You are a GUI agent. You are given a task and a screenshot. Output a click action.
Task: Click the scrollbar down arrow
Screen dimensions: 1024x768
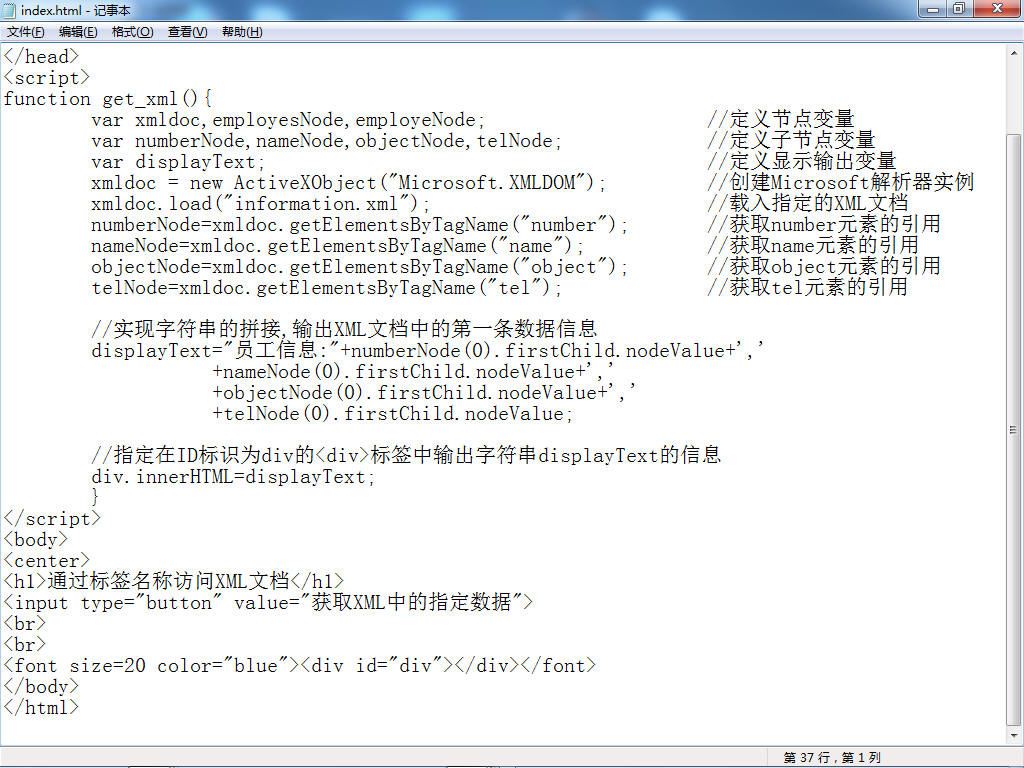[1014, 735]
